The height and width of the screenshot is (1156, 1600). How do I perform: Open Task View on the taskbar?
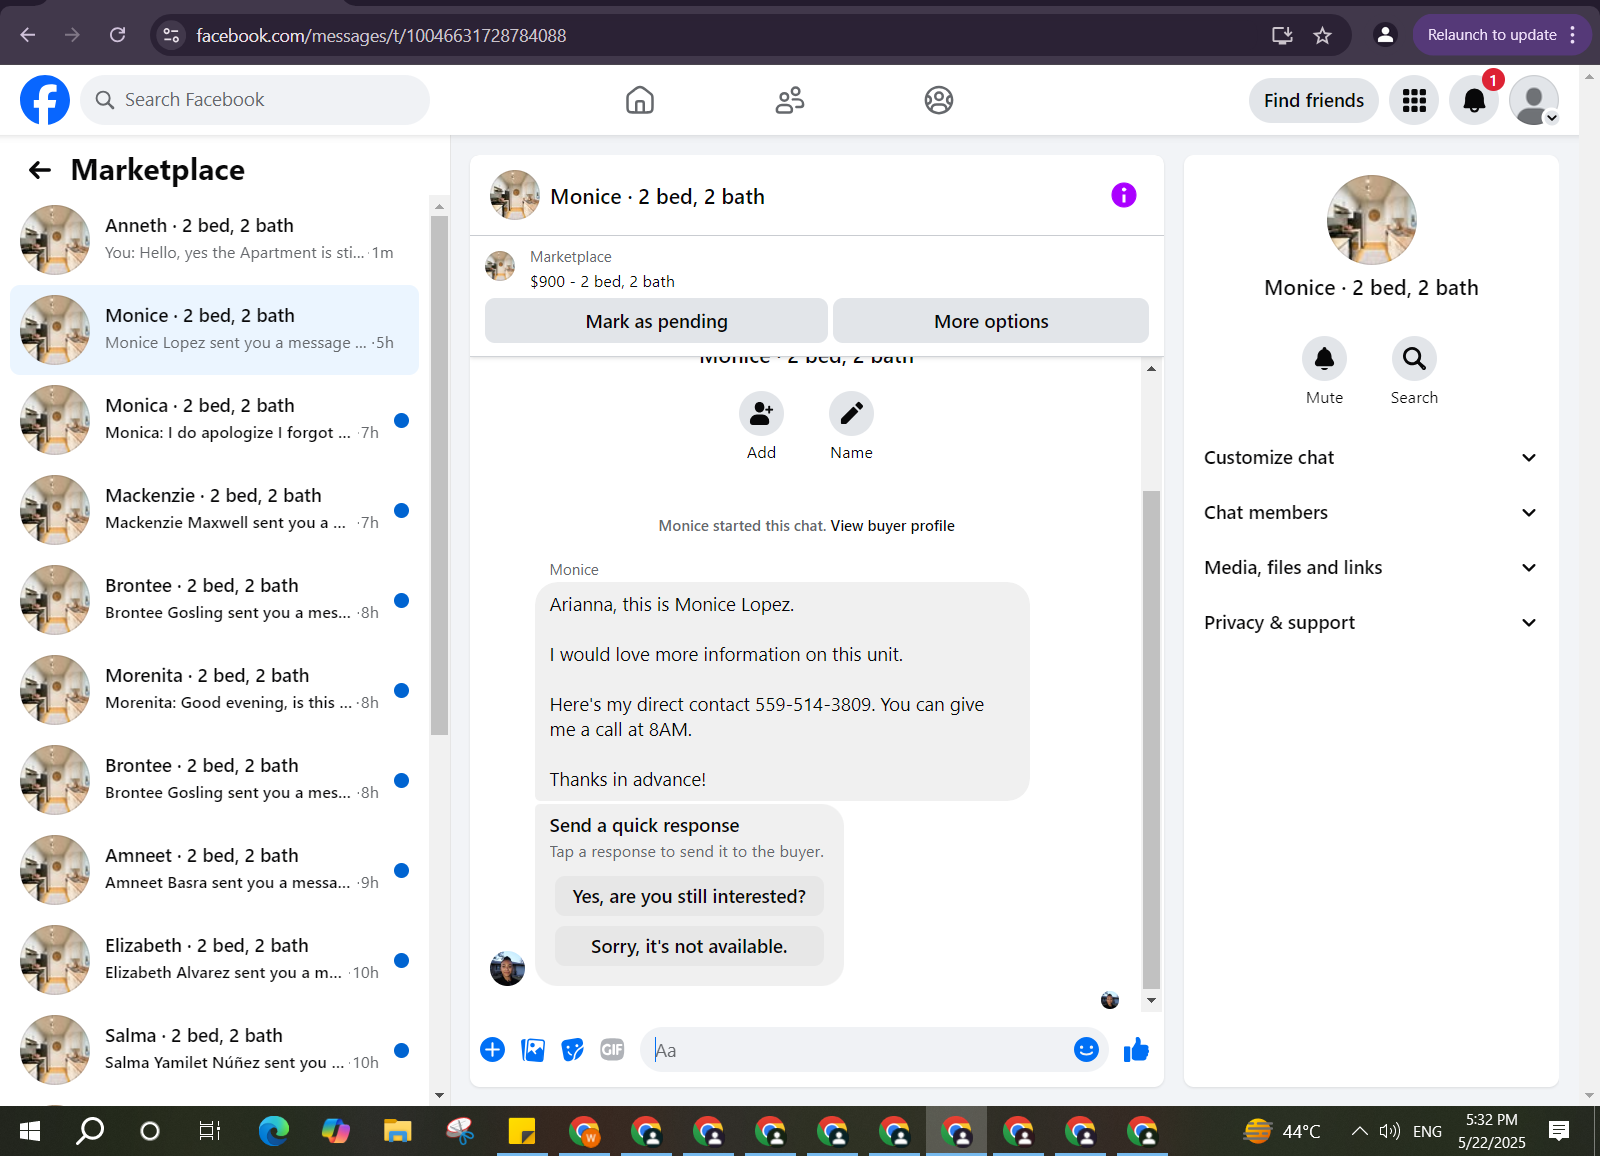[x=210, y=1131]
